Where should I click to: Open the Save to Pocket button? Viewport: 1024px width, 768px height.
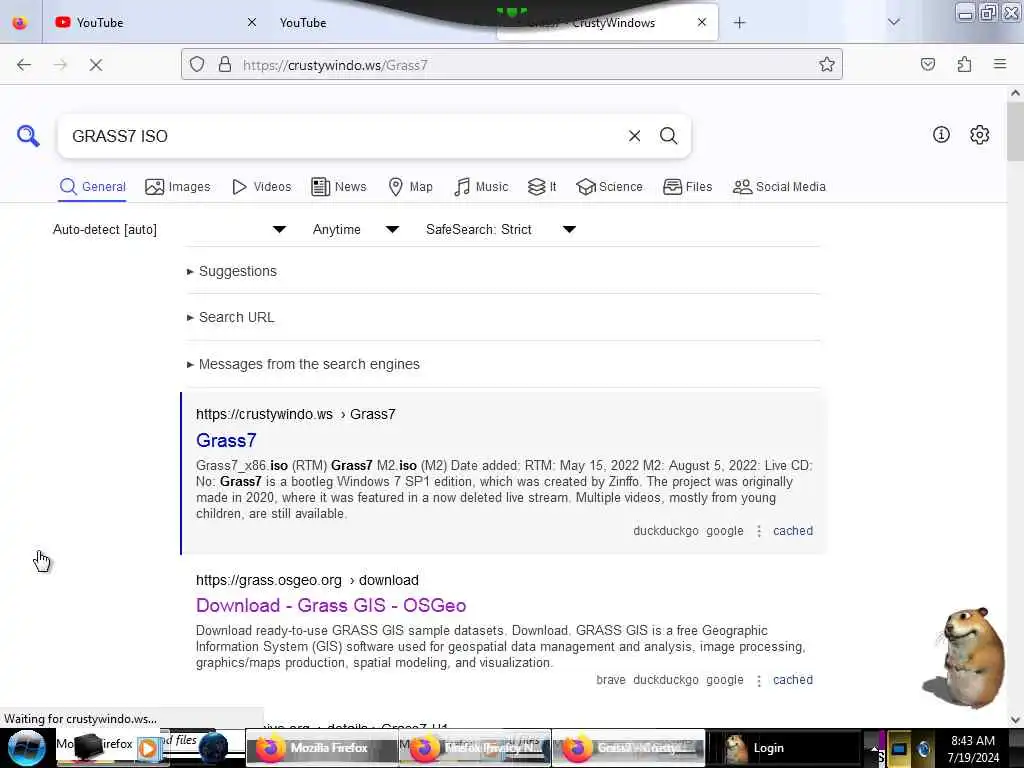pos(927,64)
